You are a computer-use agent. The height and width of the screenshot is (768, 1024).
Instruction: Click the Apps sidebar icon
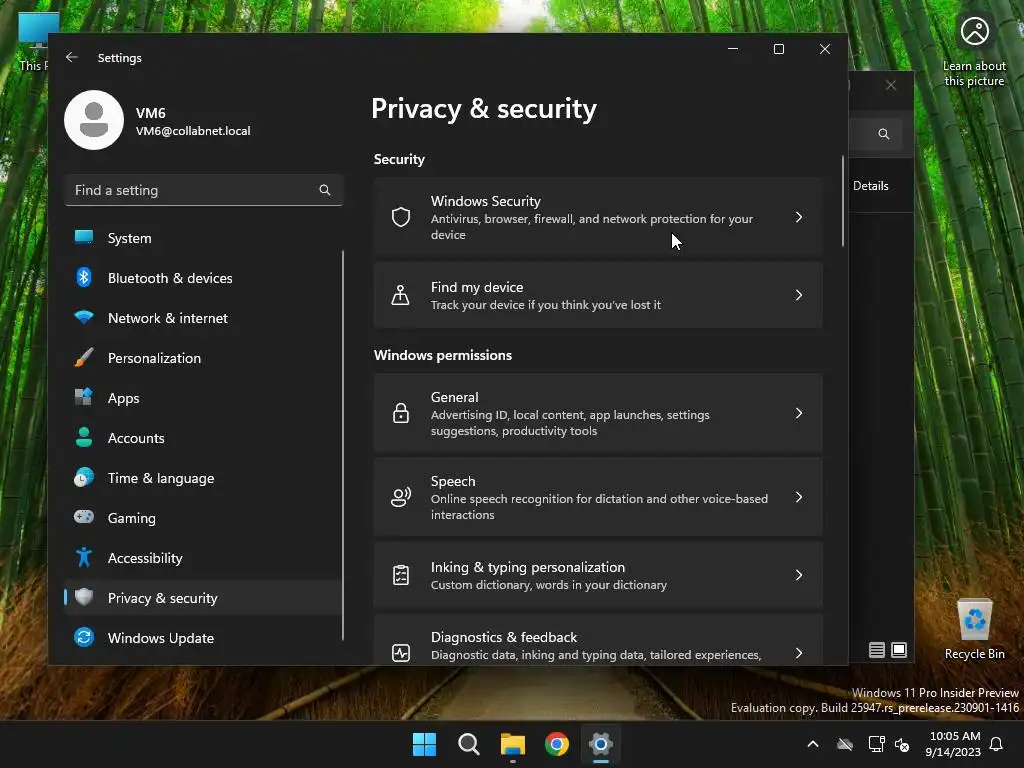coord(84,397)
